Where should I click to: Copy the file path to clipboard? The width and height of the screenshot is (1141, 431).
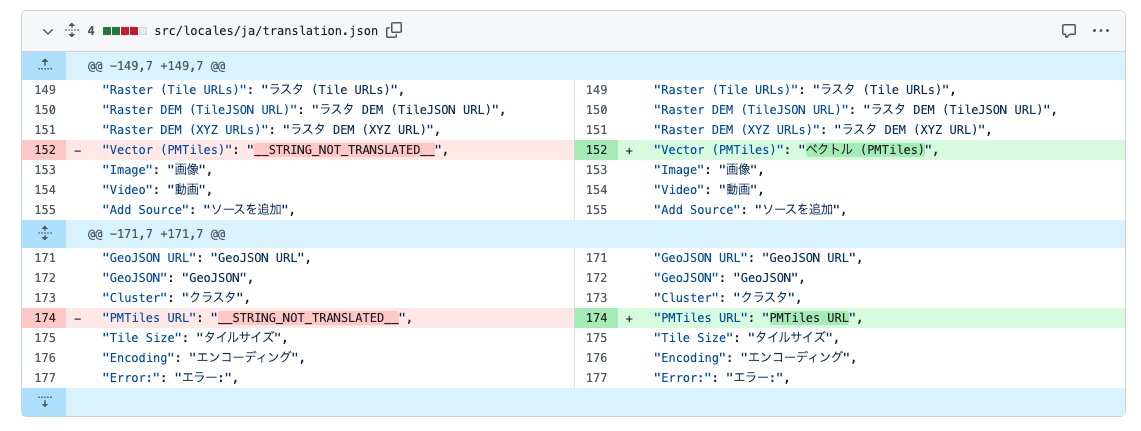pos(394,31)
